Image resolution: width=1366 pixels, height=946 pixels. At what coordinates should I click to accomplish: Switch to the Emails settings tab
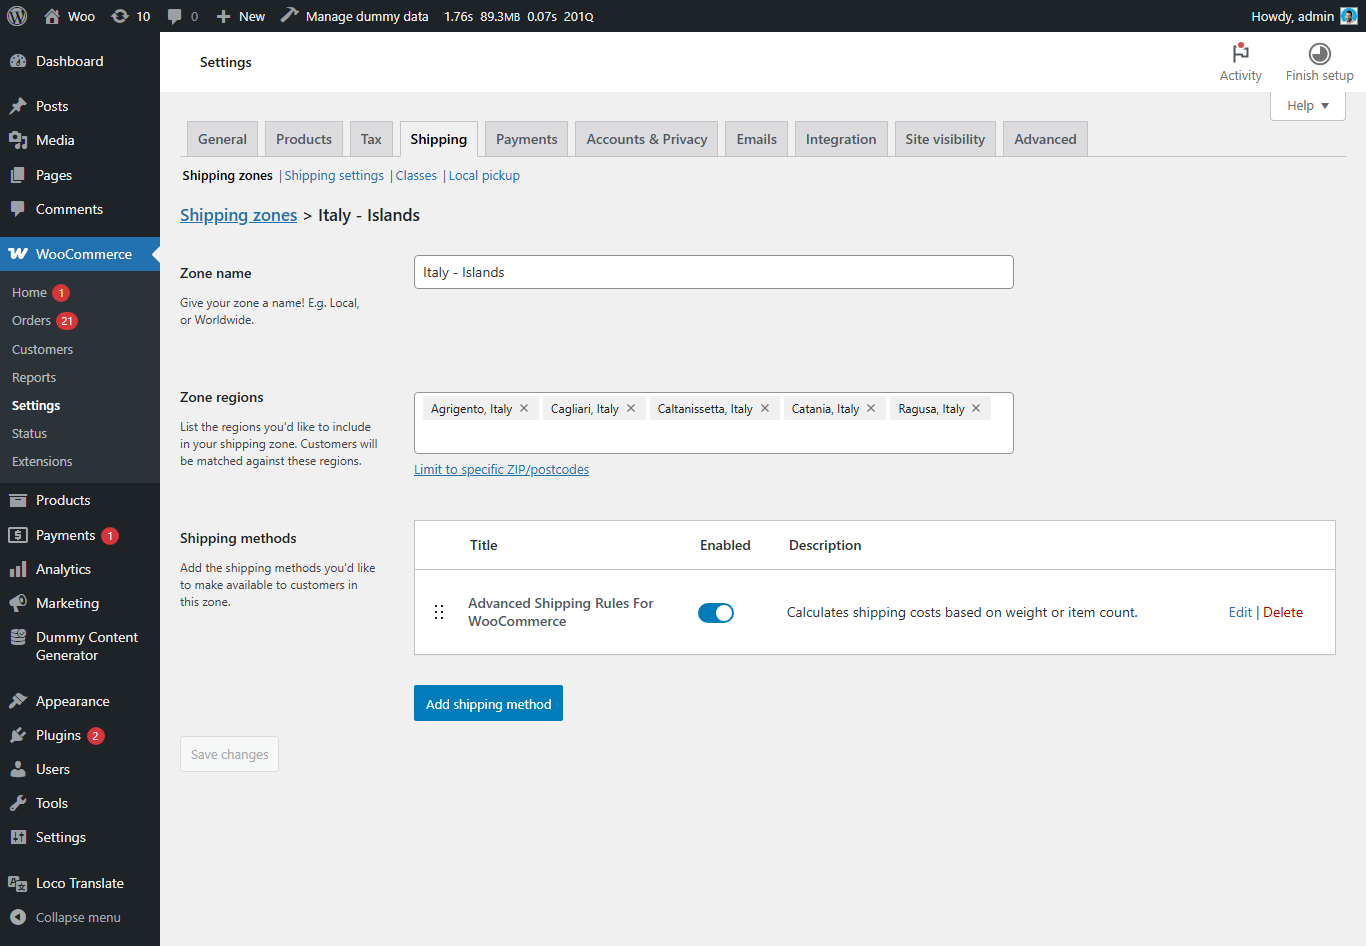(757, 139)
